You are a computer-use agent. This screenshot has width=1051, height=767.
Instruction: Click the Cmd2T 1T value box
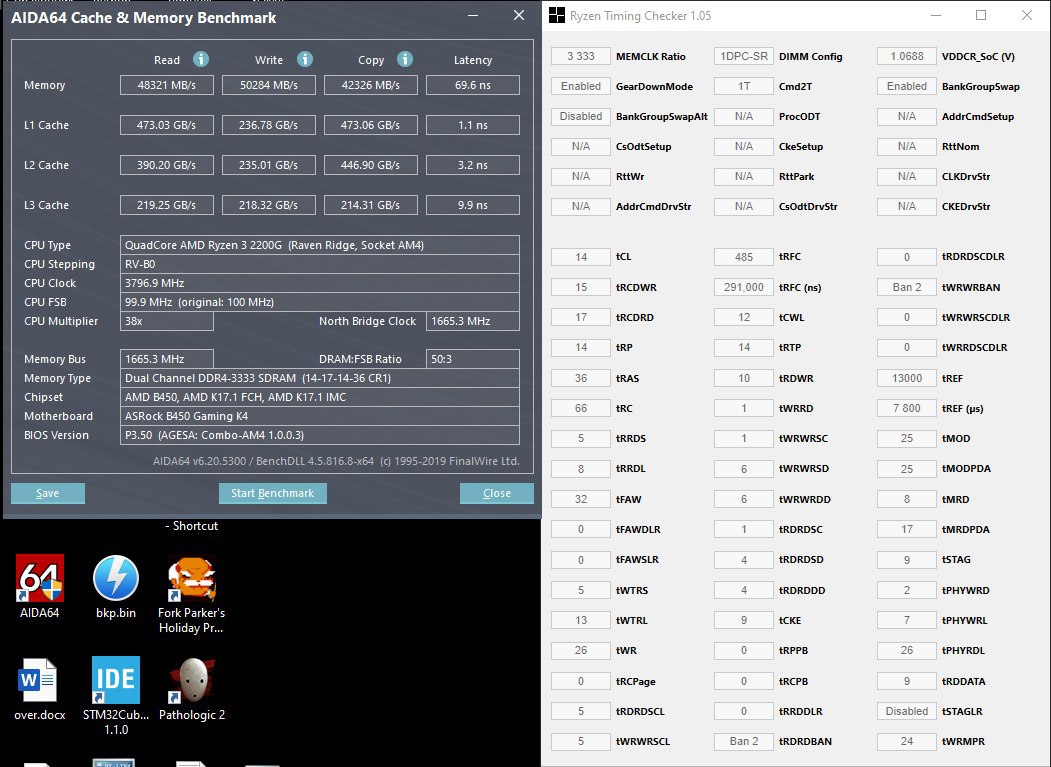tap(743, 86)
